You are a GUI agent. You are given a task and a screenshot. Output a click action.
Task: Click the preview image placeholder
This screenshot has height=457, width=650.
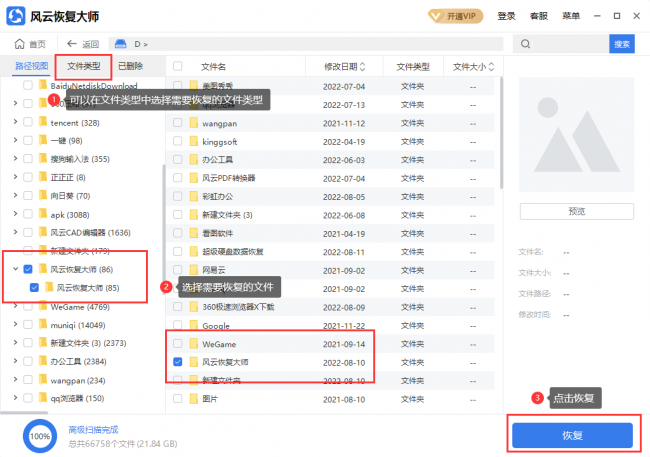[576, 134]
